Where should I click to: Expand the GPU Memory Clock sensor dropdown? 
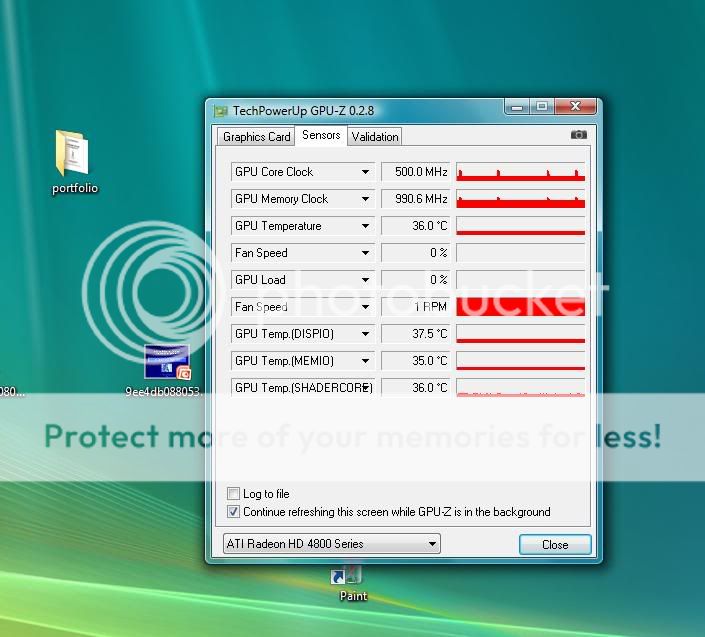click(x=365, y=199)
